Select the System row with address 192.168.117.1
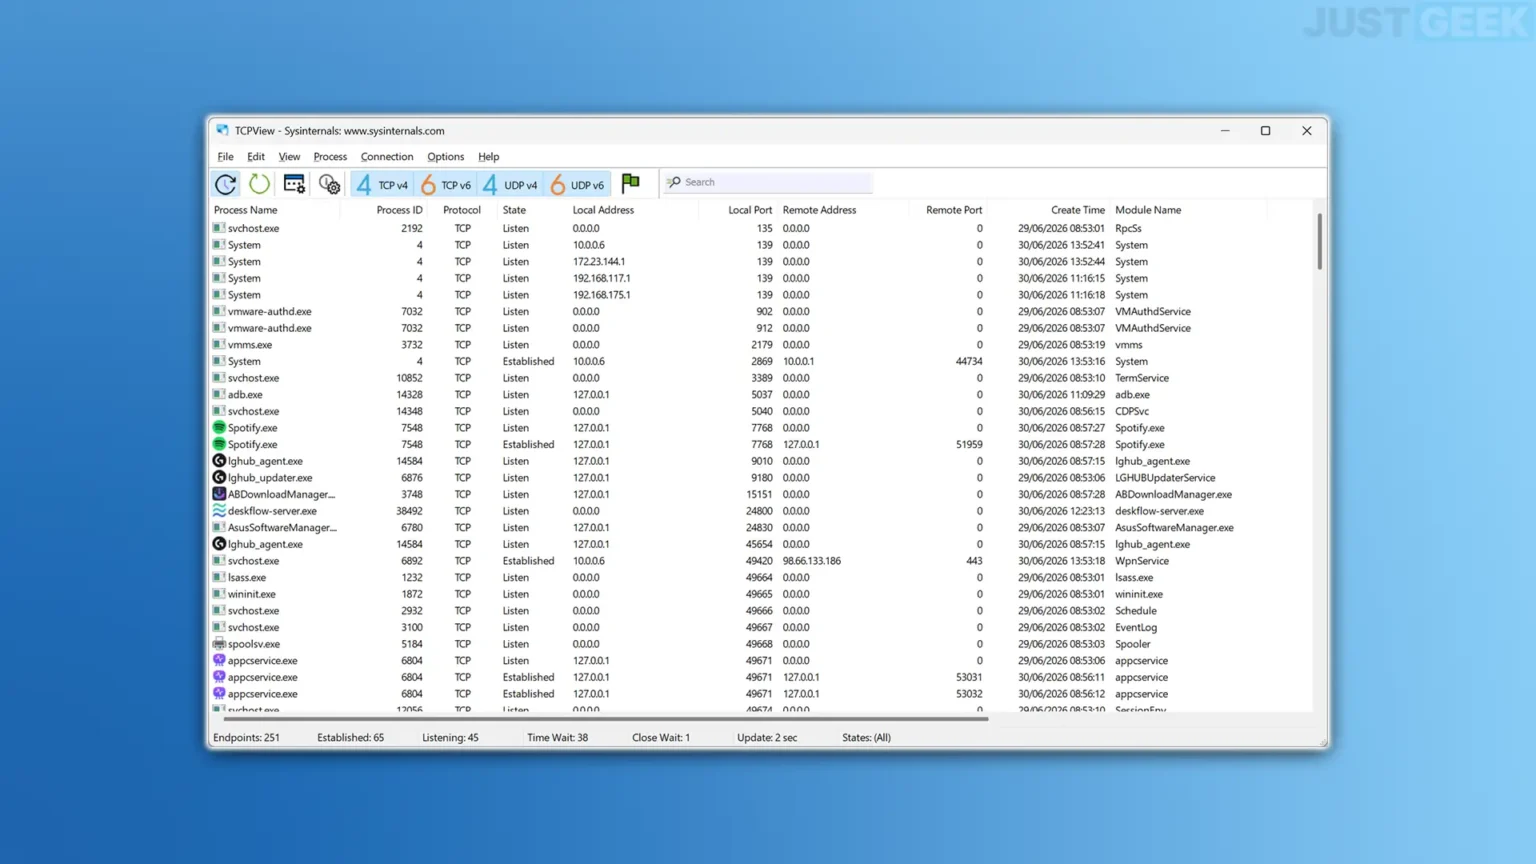 click(x=760, y=278)
